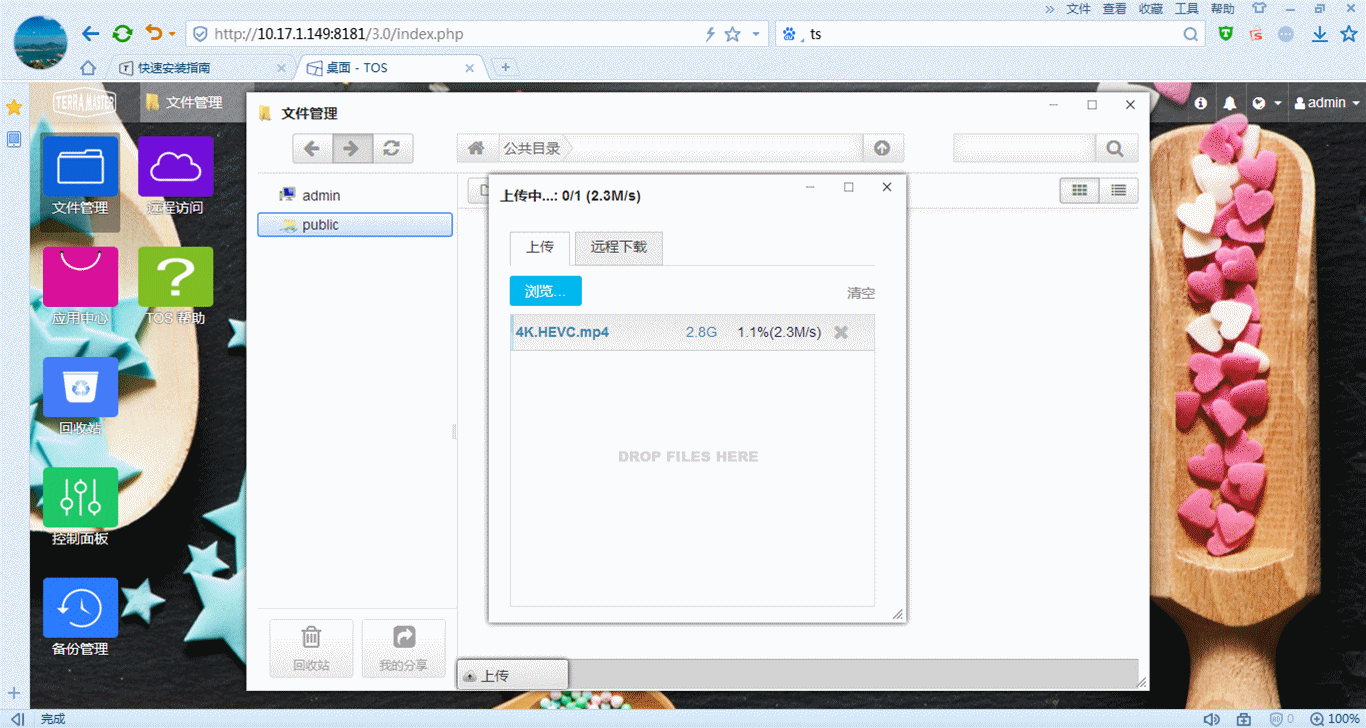This screenshot has width=1366, height=728.
Task: Switch to 远程下载 tab
Action: 619,248
